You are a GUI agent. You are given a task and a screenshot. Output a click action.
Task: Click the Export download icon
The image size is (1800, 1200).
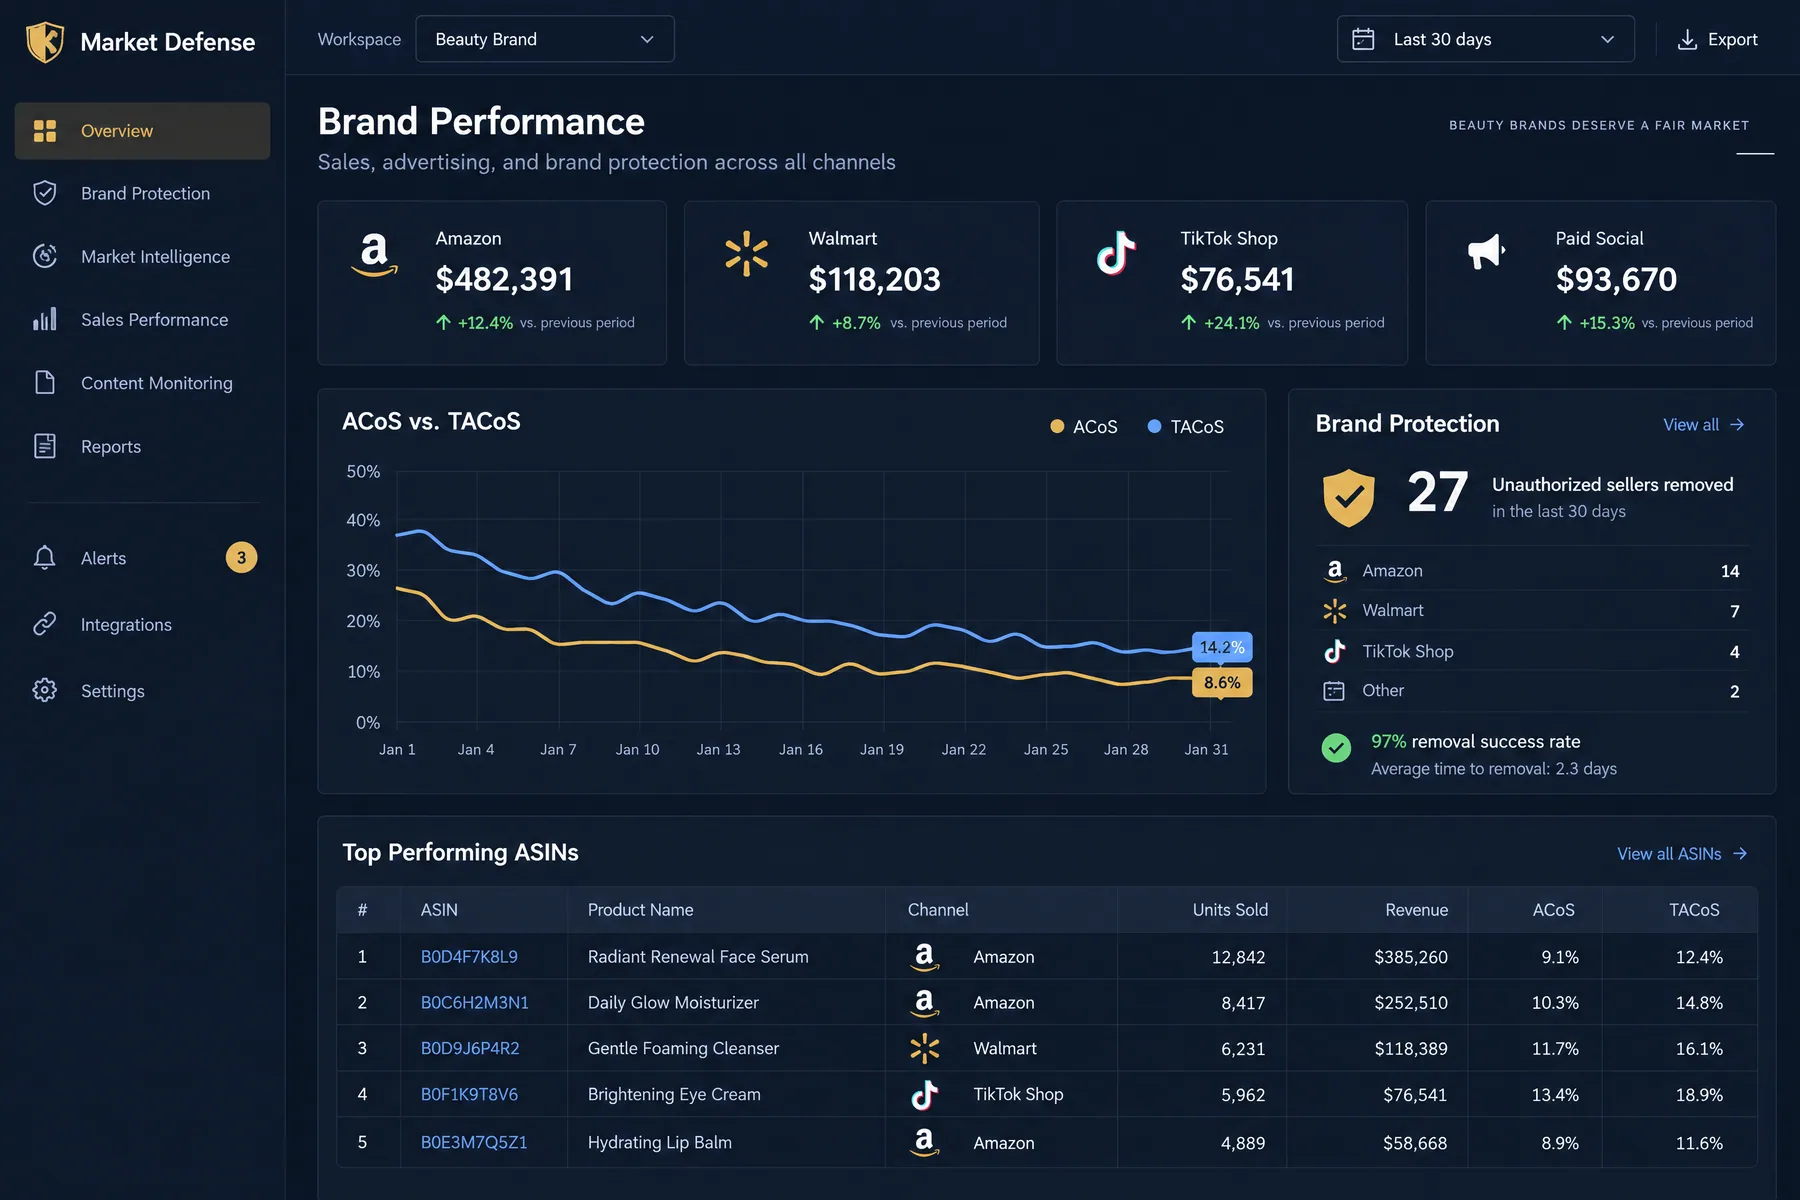(1687, 39)
